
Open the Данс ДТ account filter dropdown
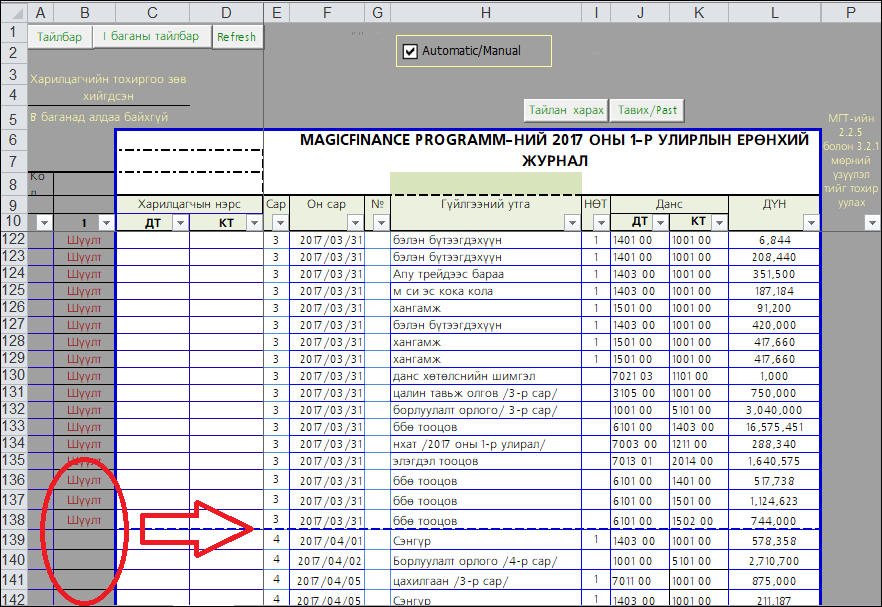click(660, 223)
